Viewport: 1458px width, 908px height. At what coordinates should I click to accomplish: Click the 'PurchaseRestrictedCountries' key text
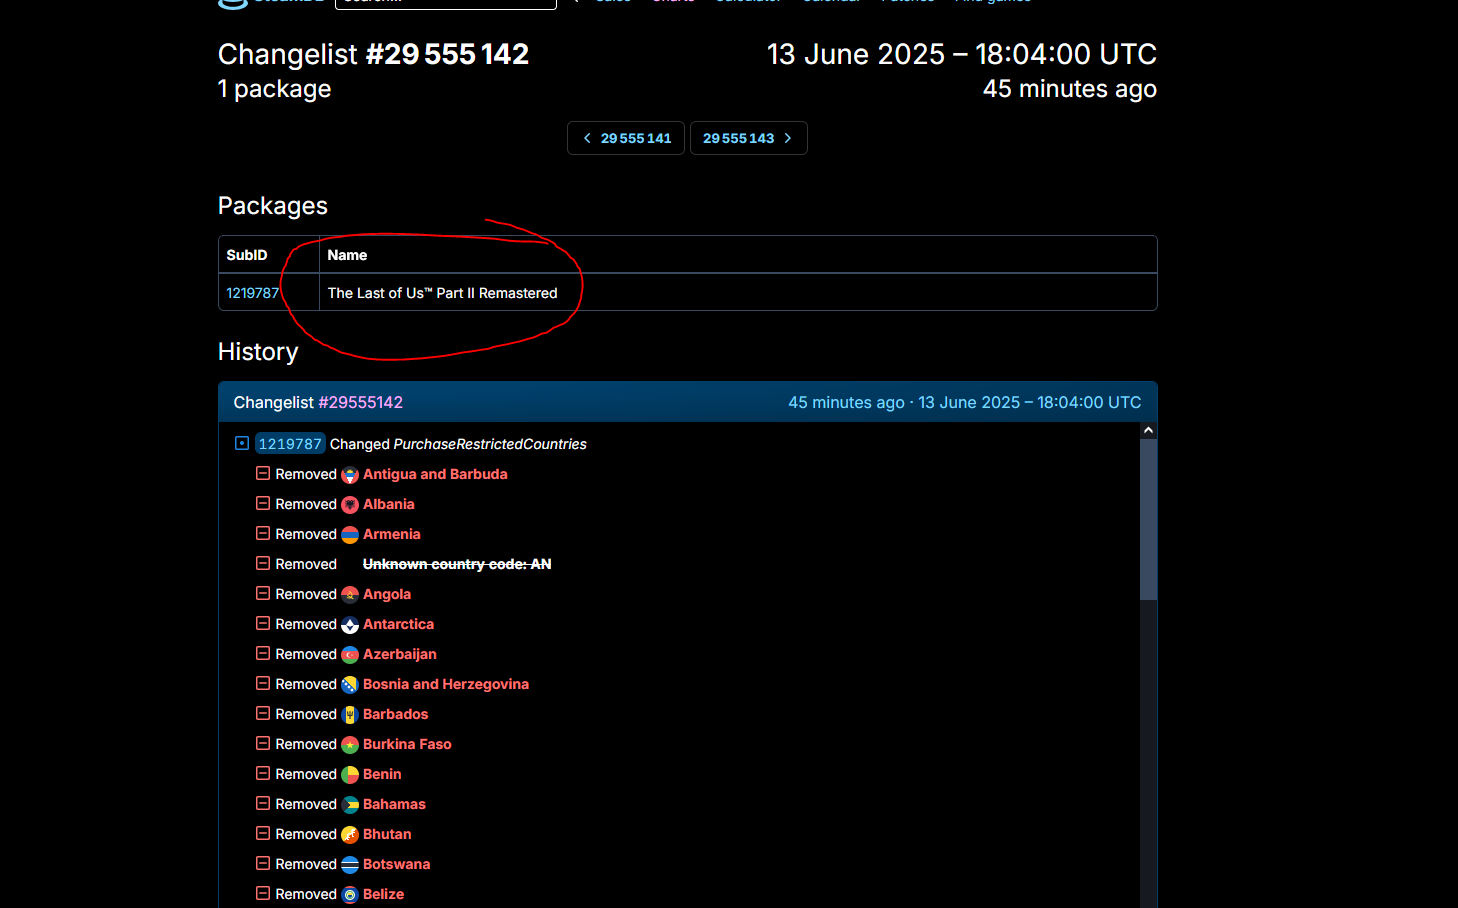point(490,444)
